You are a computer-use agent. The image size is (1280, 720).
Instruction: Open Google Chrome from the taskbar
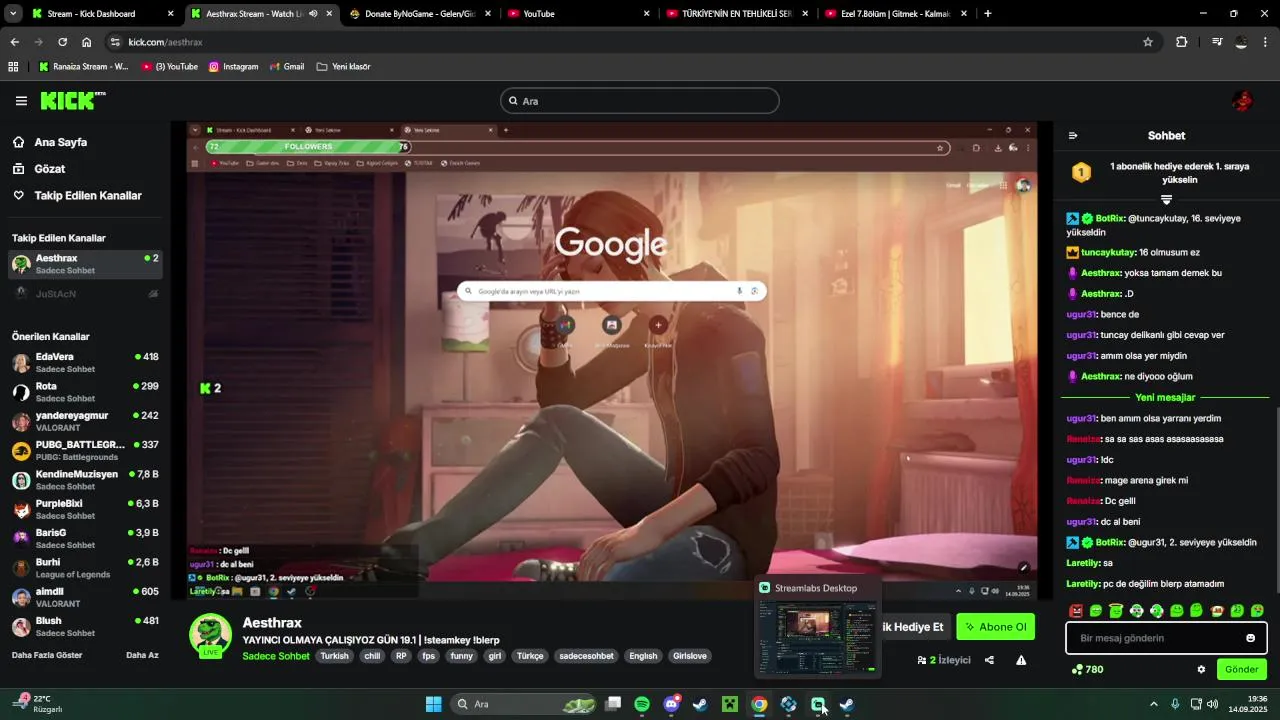759,704
